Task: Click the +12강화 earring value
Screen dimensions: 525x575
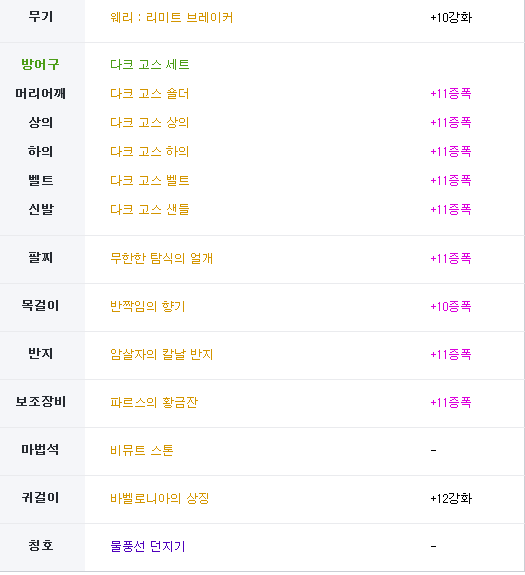Action: point(451,498)
